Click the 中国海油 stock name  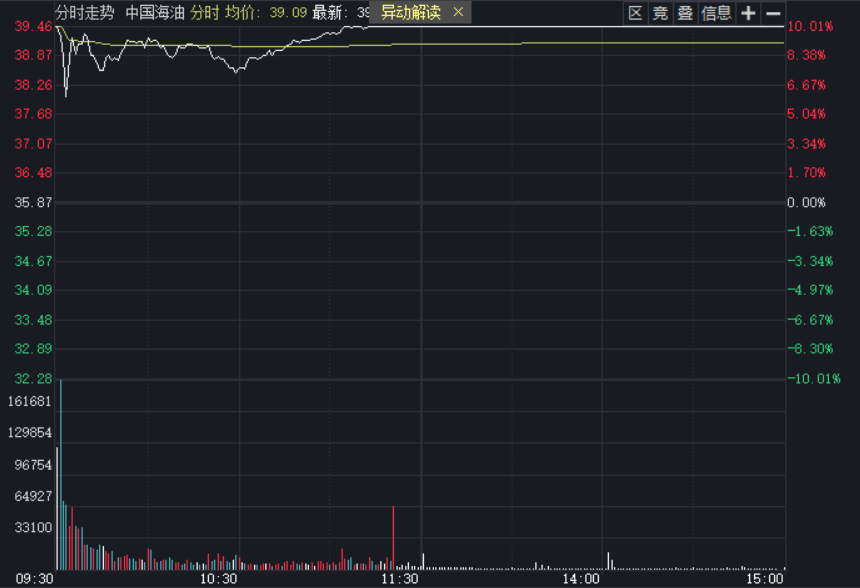pos(155,13)
